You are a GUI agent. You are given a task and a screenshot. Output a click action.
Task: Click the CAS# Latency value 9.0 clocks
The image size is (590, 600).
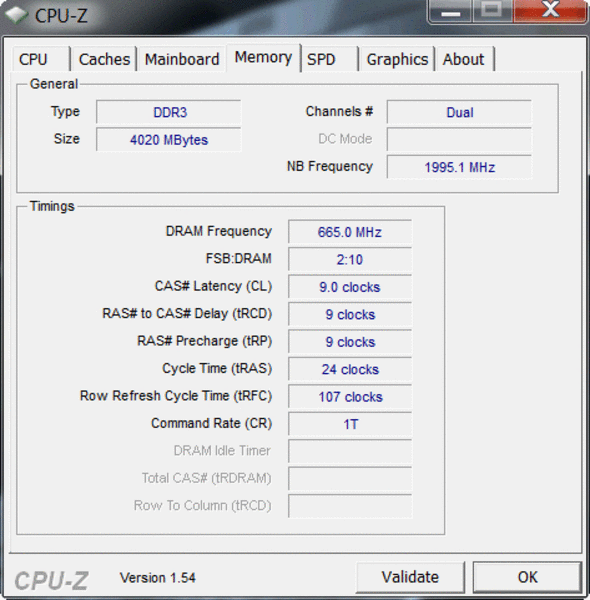coord(350,287)
